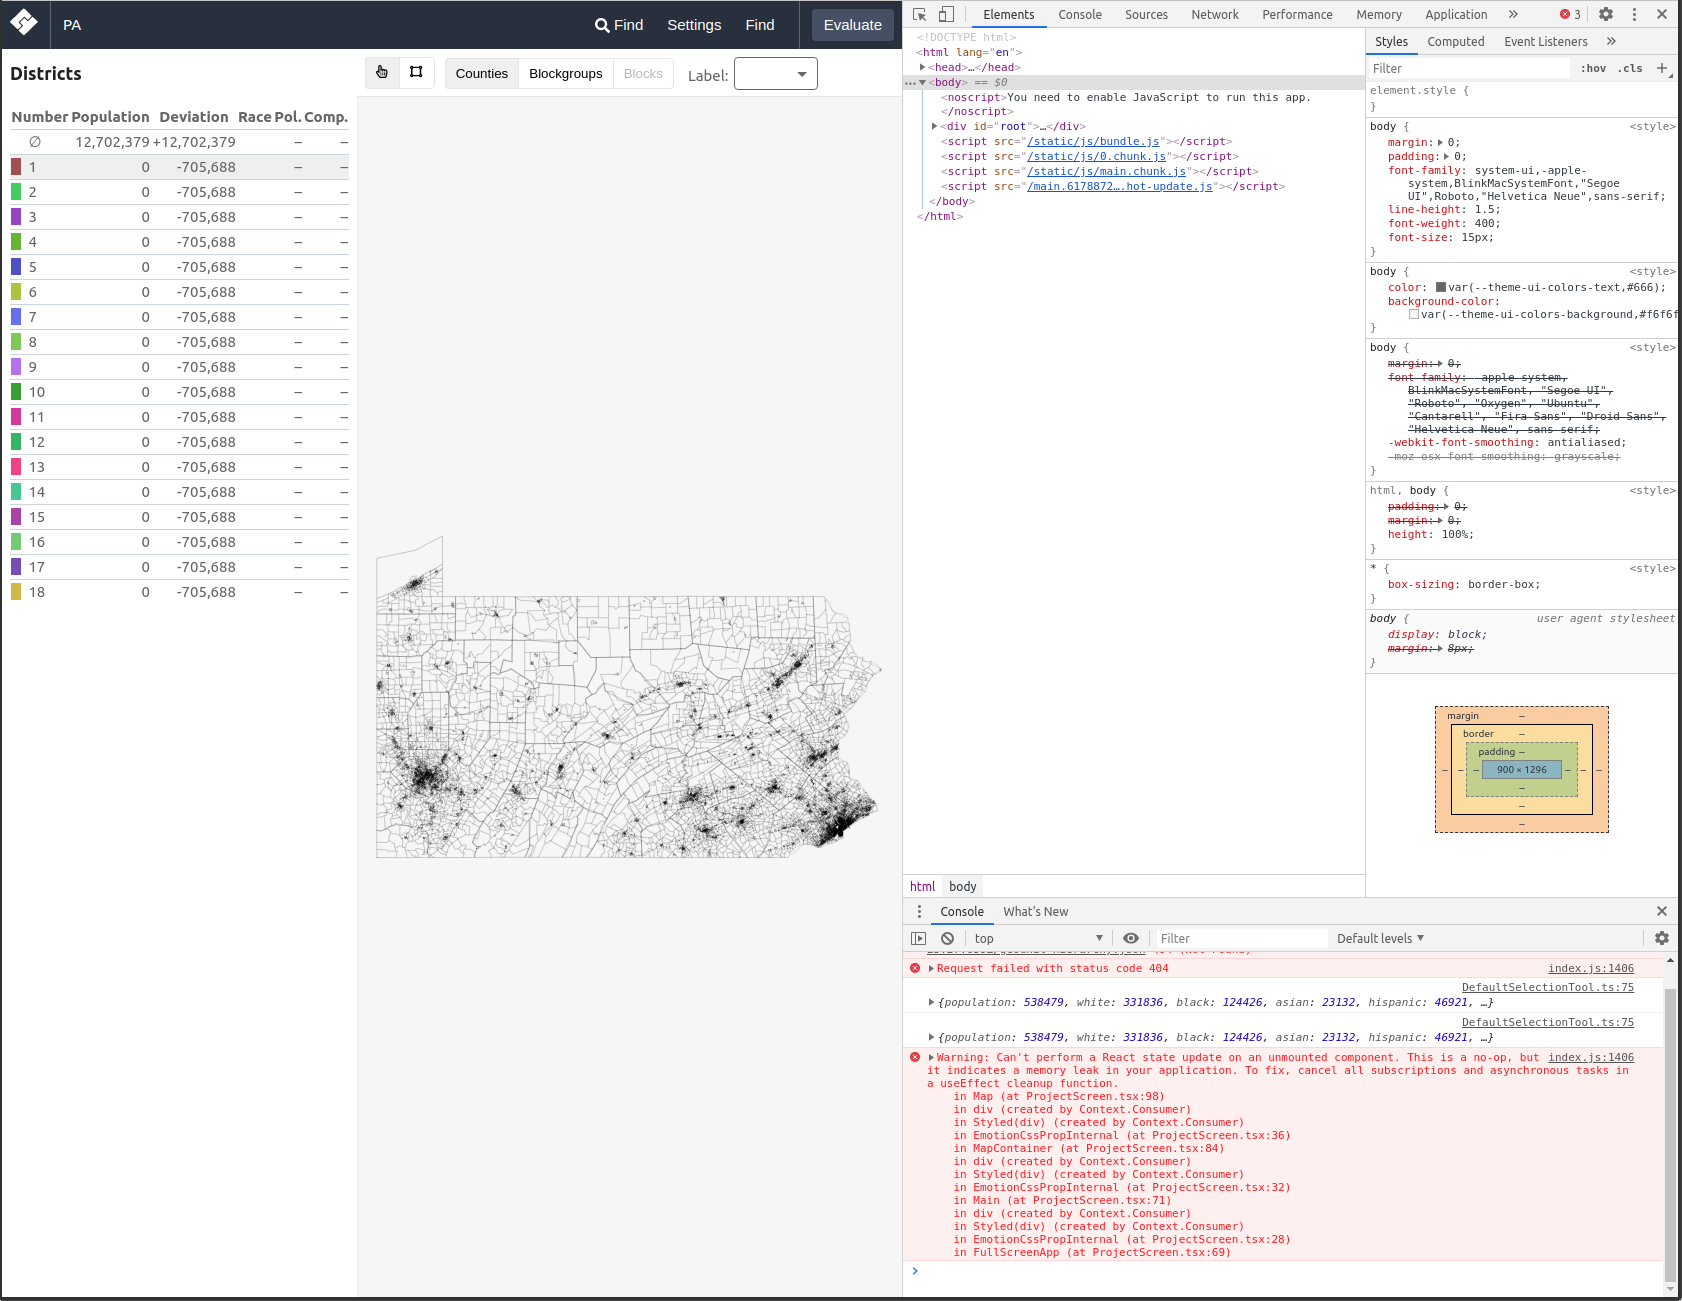Switch map units to Counties
The height and width of the screenshot is (1301, 1682).
[x=481, y=73]
